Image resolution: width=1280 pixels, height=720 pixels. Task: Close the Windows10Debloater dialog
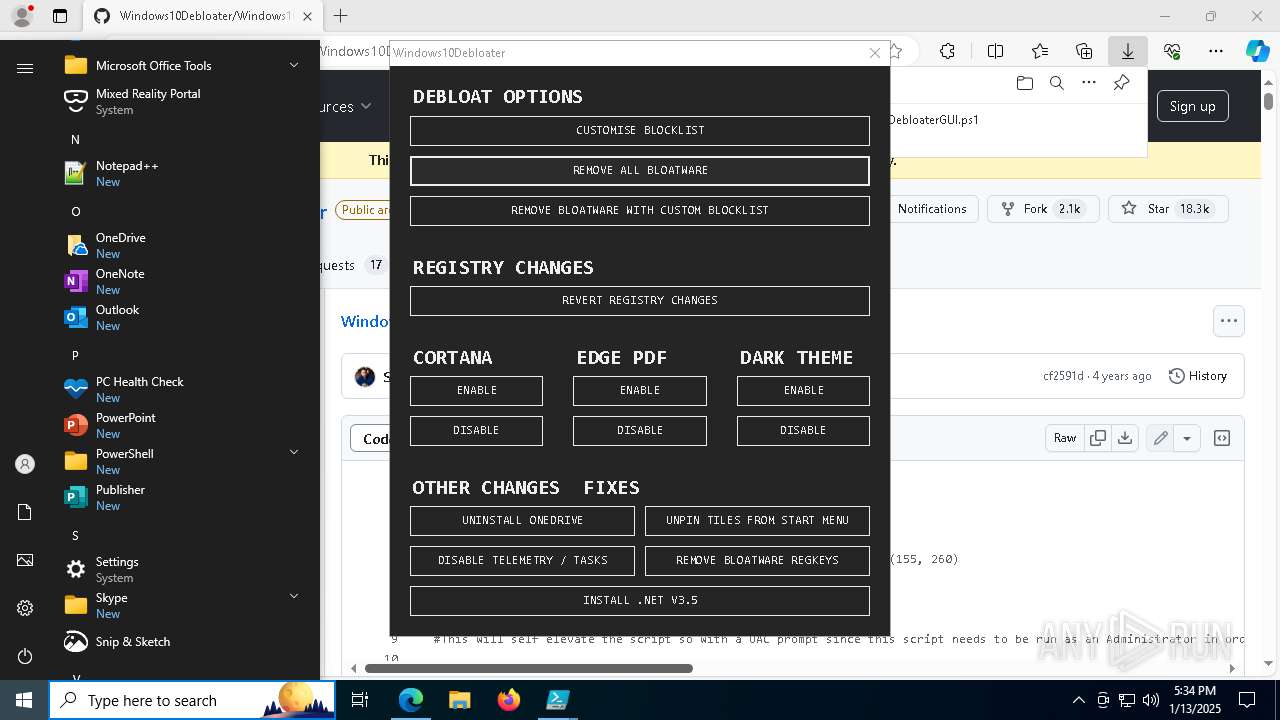(x=875, y=53)
